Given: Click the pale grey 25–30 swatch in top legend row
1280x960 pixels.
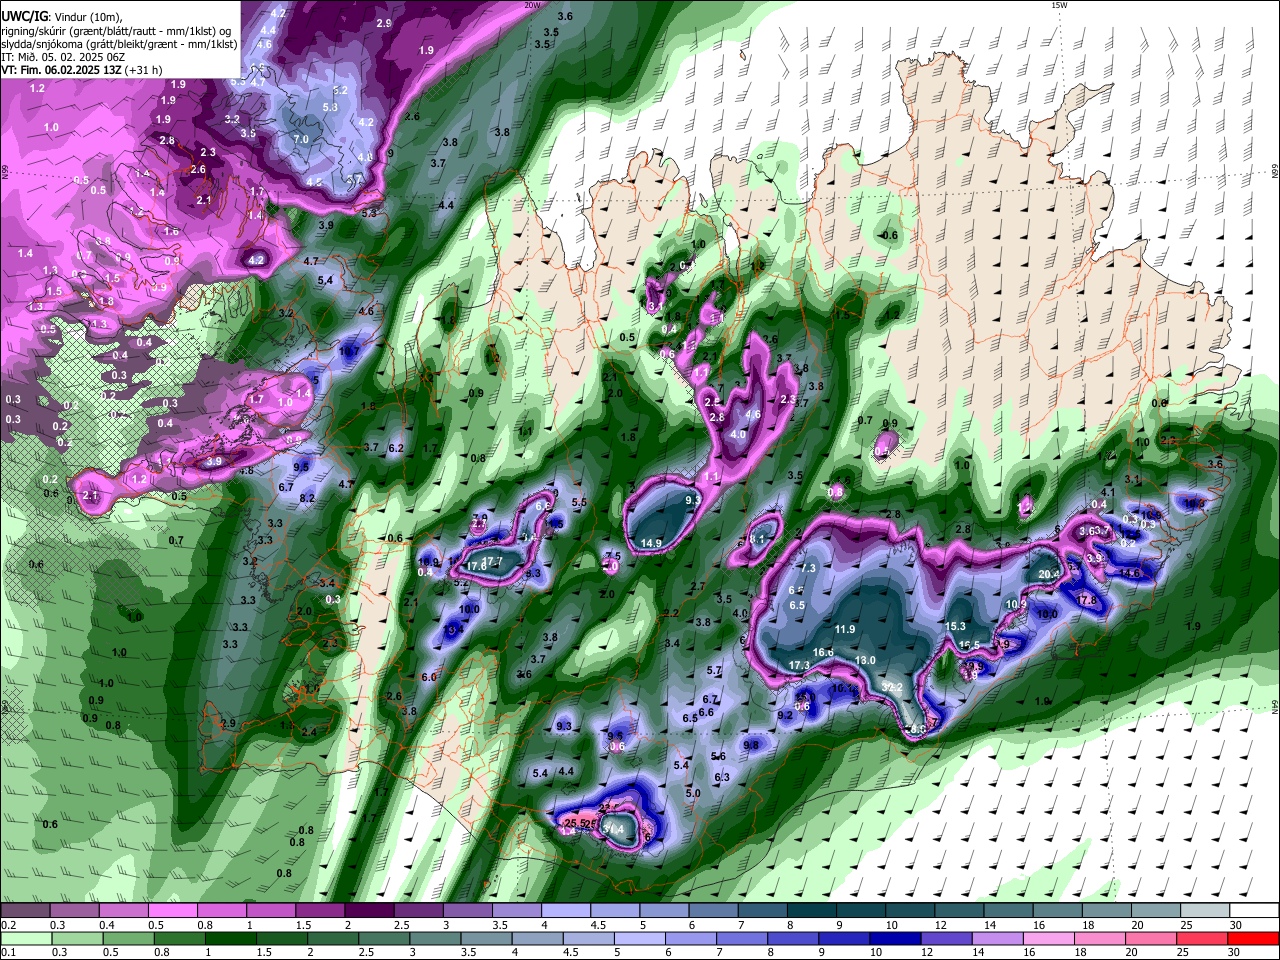Looking at the screenshot, I should point(1206,910).
